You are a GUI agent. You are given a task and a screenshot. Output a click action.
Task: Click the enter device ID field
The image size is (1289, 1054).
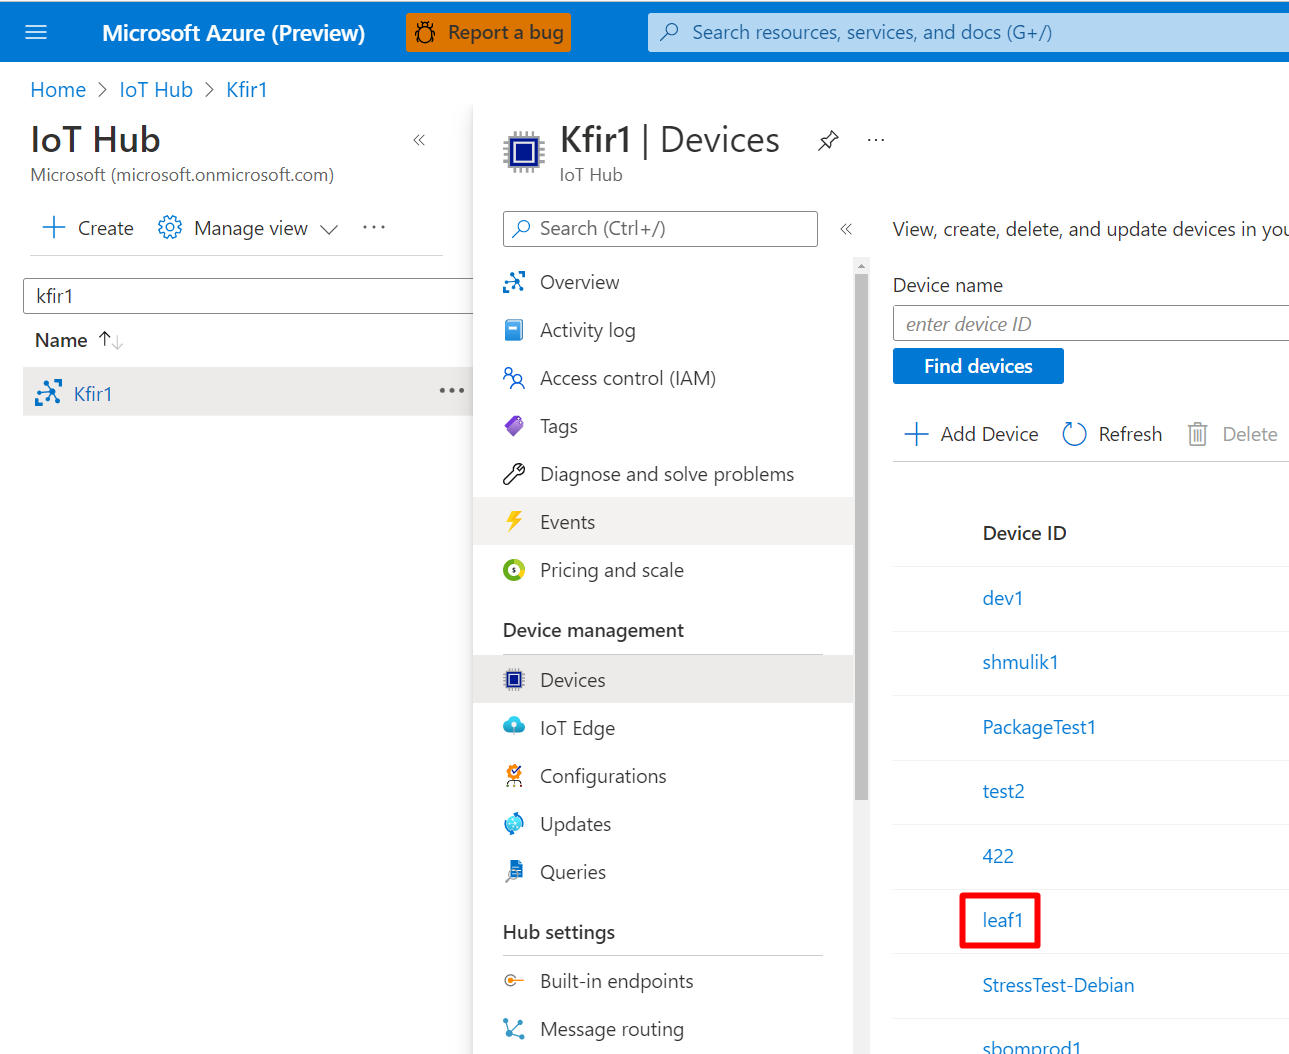pos(1090,324)
